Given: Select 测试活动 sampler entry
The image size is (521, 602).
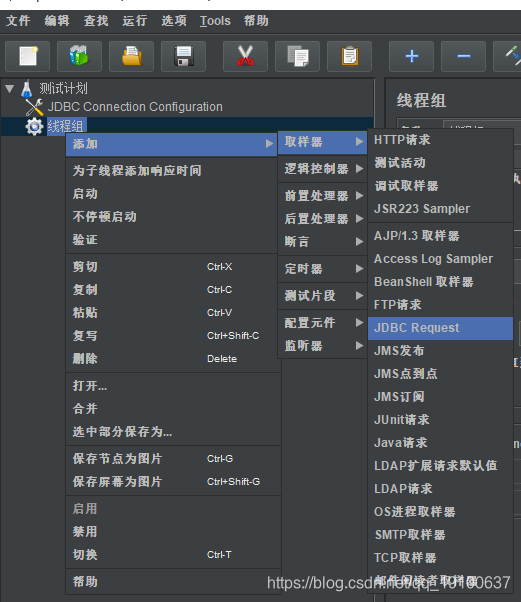Looking at the screenshot, I should tap(440, 163).
